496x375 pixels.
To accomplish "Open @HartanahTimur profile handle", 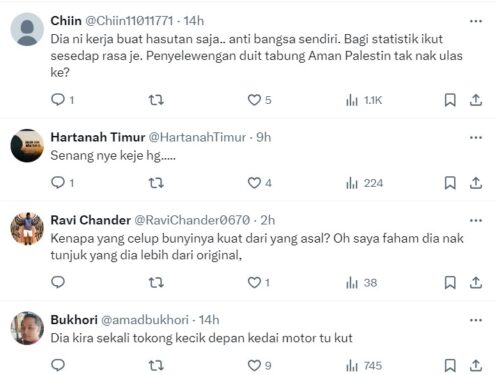I will pyautogui.click(x=197, y=137).
